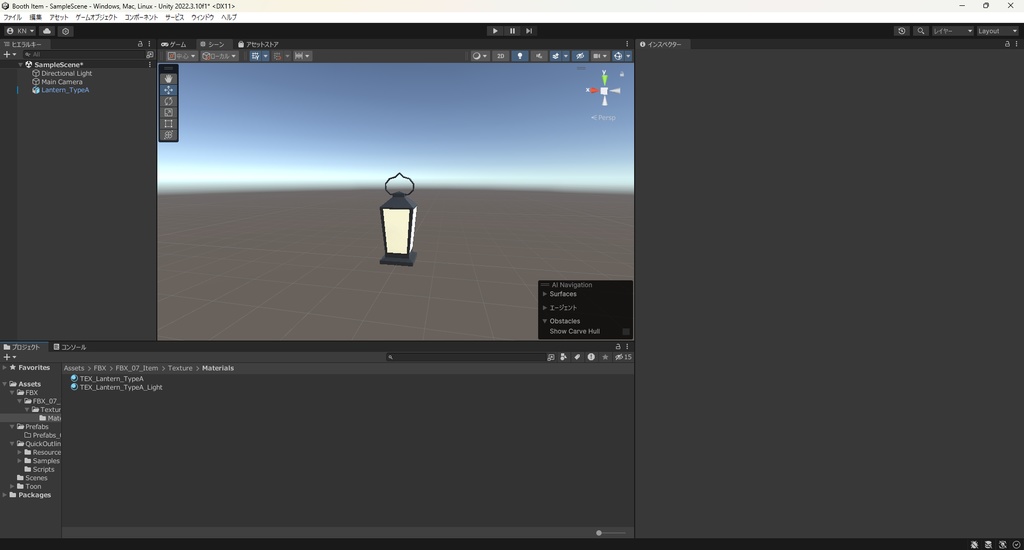Screen dimensions: 1024x550
Task: Lock the Hierarchy panel
Action: [140, 44]
